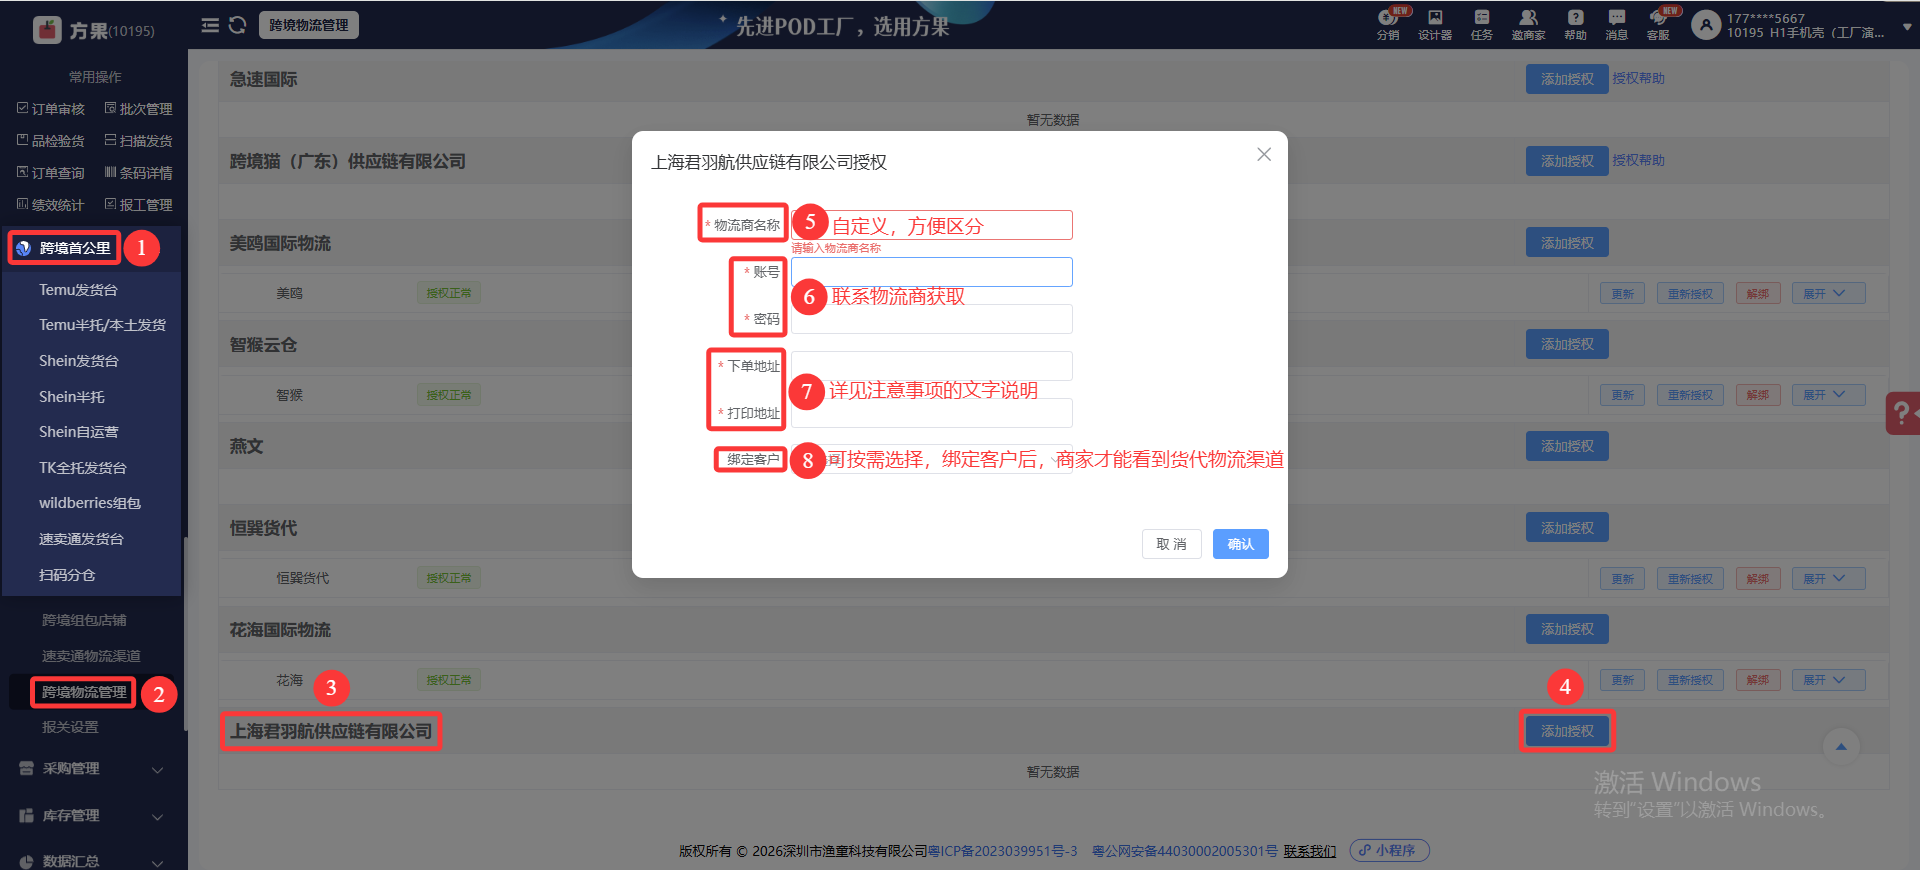Open 绩效统计 shortcut in the sidebar

(x=51, y=205)
